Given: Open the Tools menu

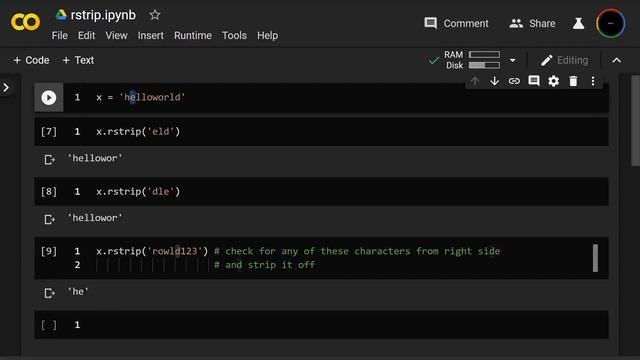Looking at the screenshot, I should point(234,36).
